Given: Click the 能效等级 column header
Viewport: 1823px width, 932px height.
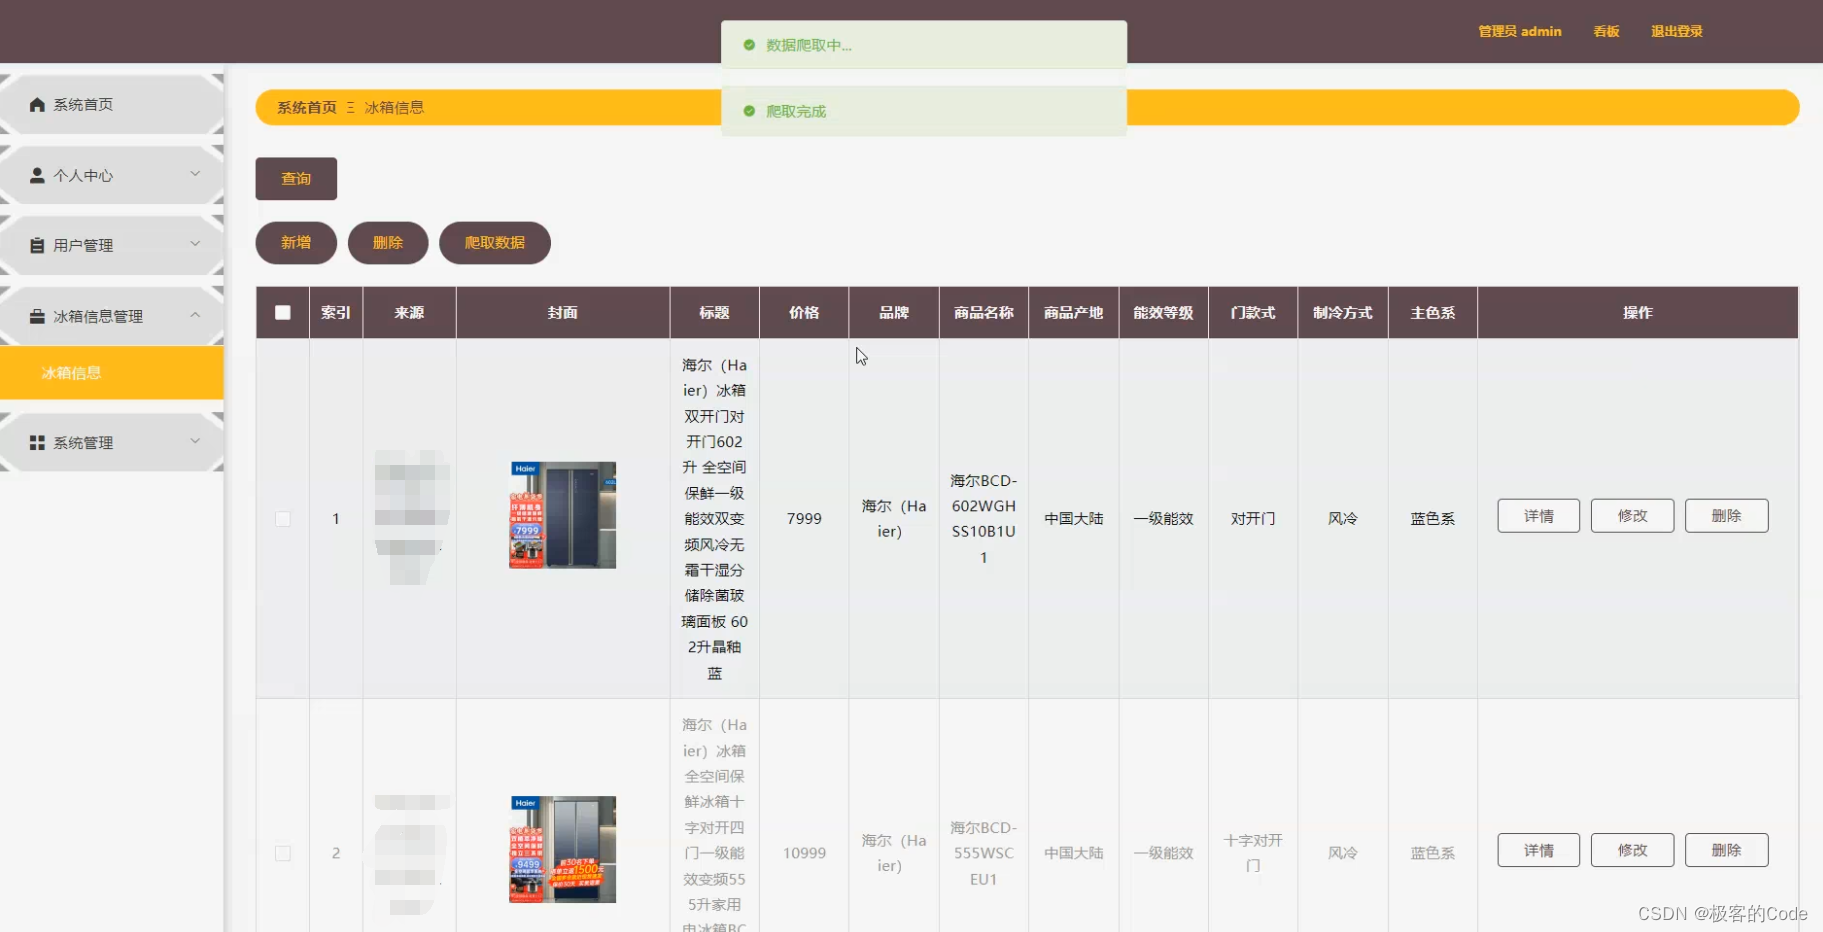Looking at the screenshot, I should [x=1163, y=312].
